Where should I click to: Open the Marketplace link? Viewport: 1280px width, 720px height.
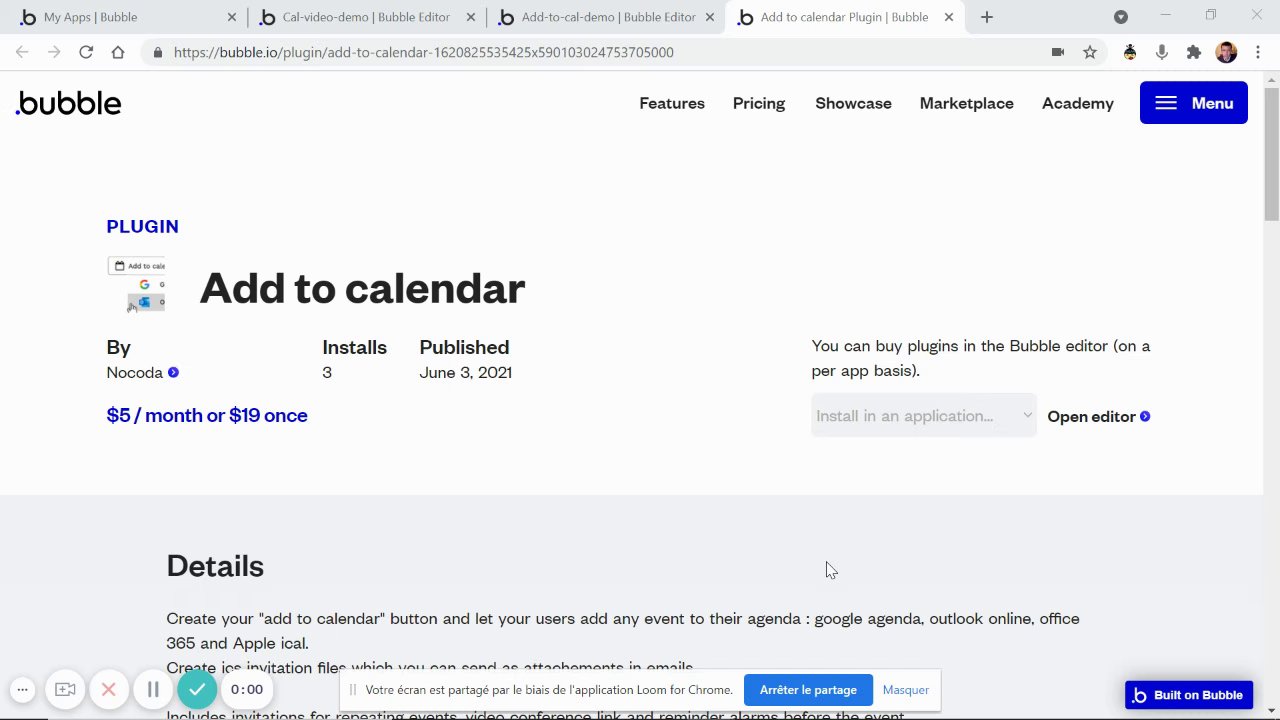(966, 103)
